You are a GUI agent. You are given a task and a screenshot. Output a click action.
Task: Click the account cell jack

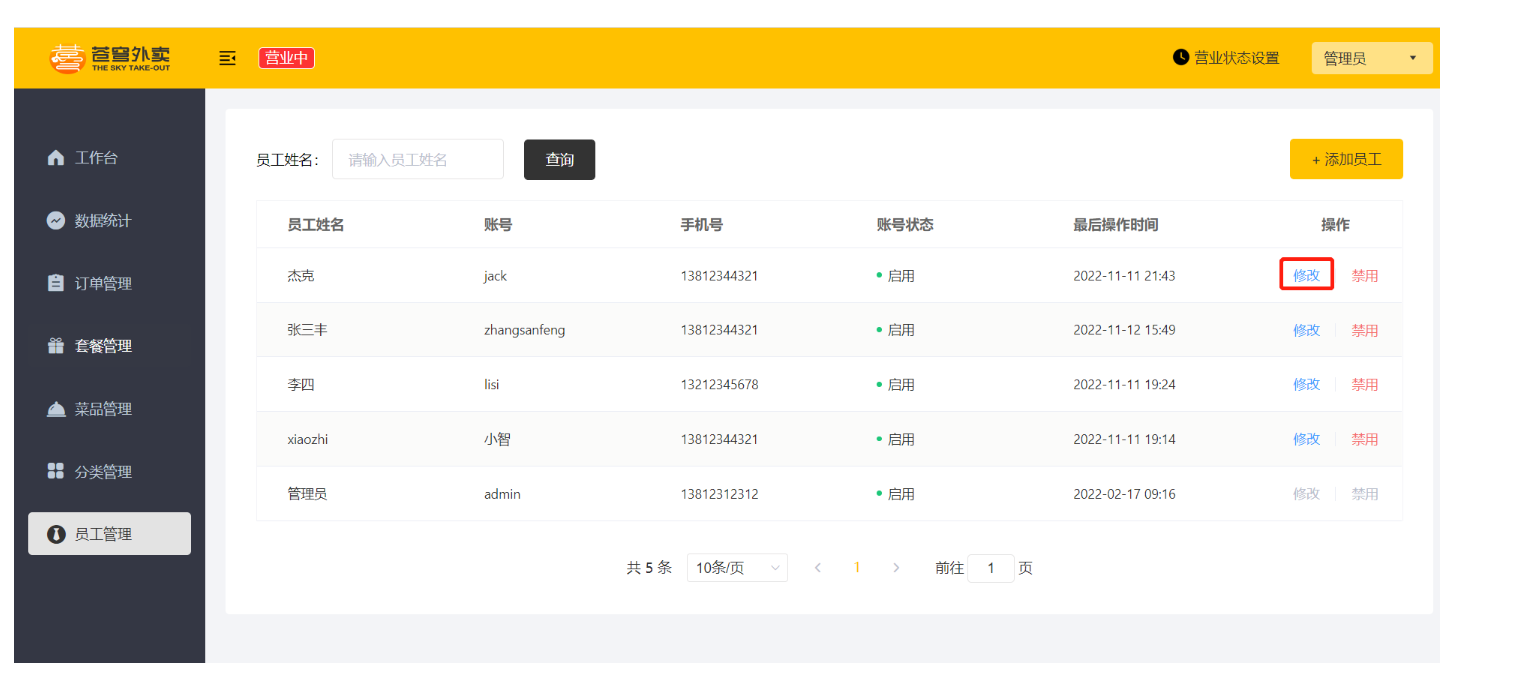(495, 276)
